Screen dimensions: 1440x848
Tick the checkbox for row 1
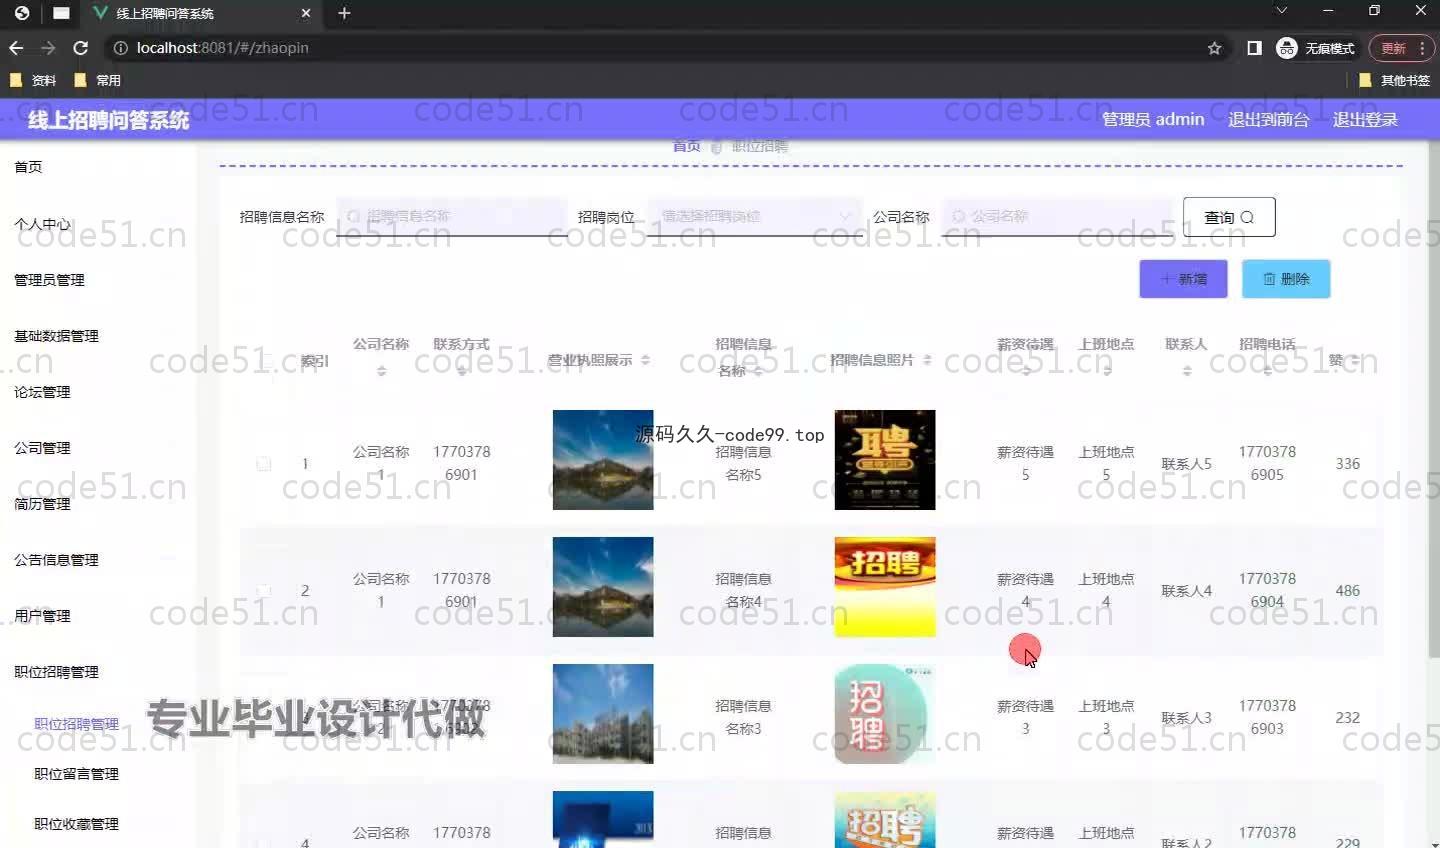(264, 464)
